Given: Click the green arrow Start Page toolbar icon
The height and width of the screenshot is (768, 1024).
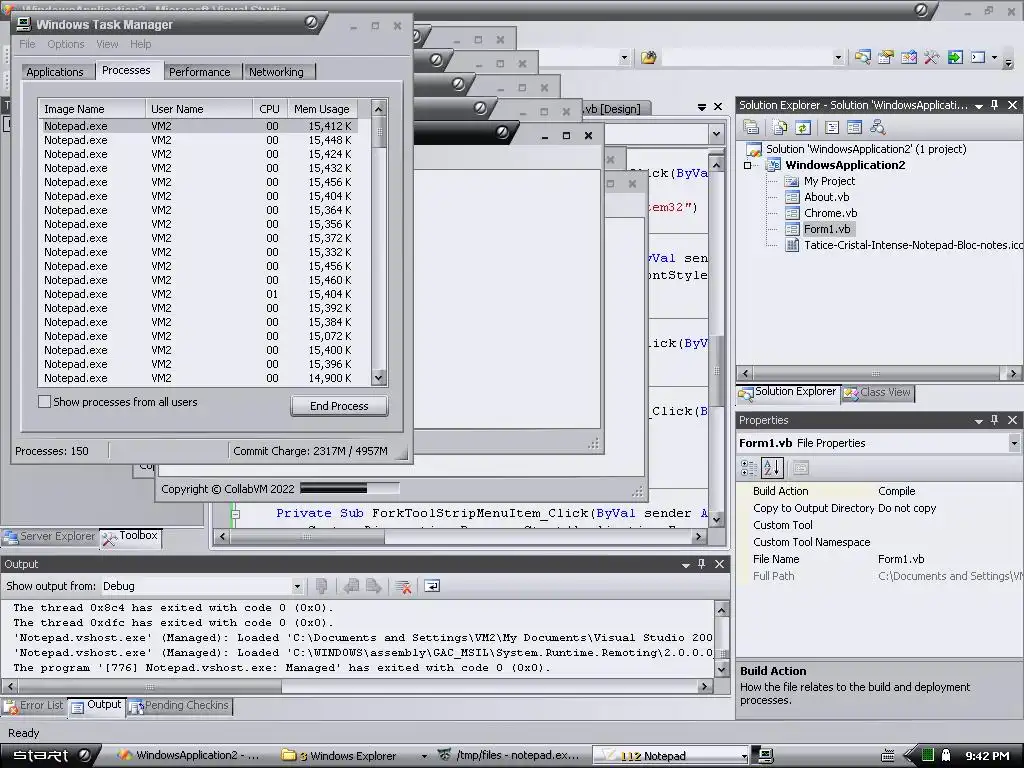Looking at the screenshot, I should pyautogui.click(x=955, y=57).
